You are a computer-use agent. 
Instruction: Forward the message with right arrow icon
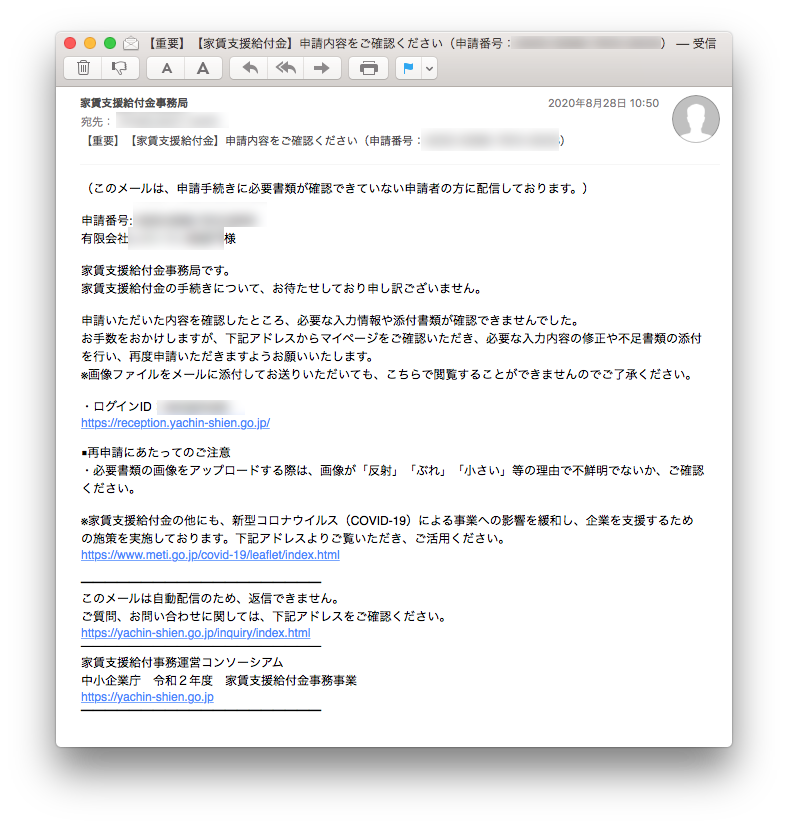click(x=321, y=68)
